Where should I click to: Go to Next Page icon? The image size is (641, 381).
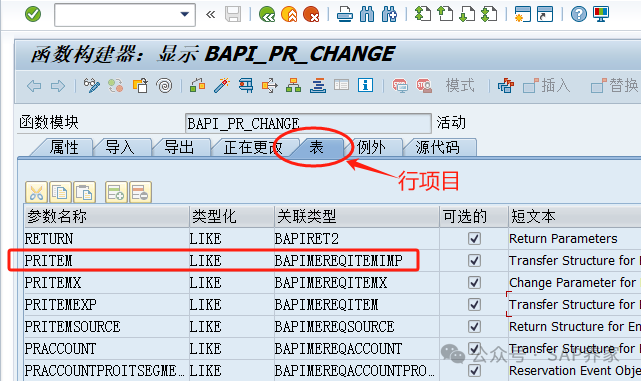467,14
